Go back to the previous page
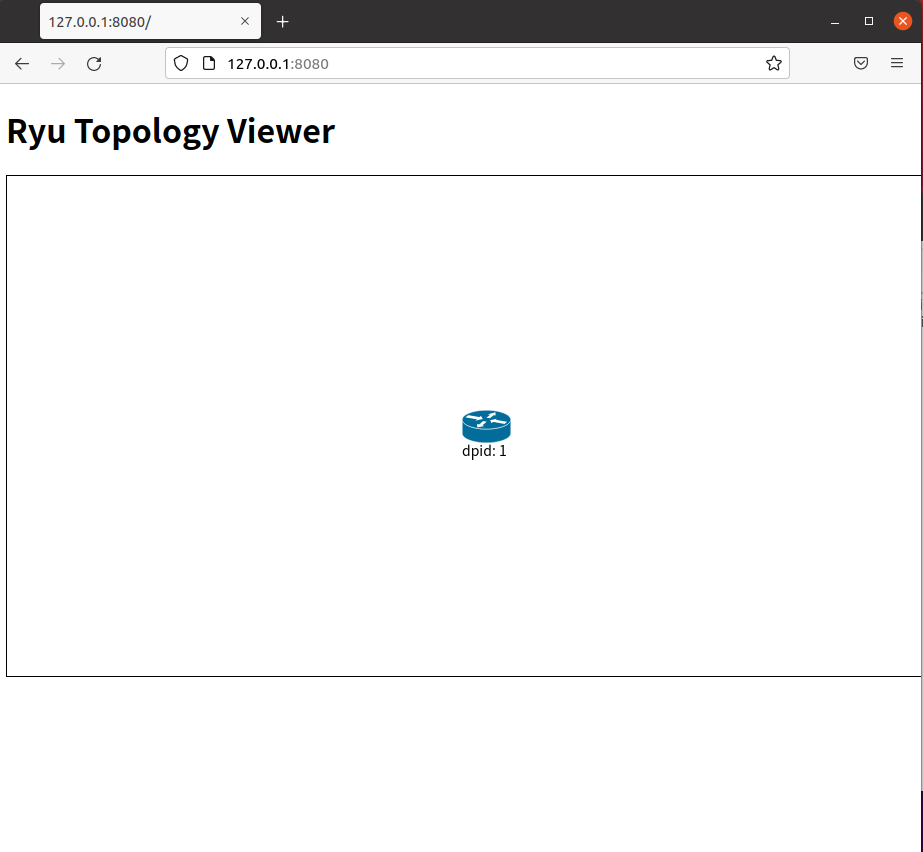Viewport: 923px width, 852px height. click(22, 64)
